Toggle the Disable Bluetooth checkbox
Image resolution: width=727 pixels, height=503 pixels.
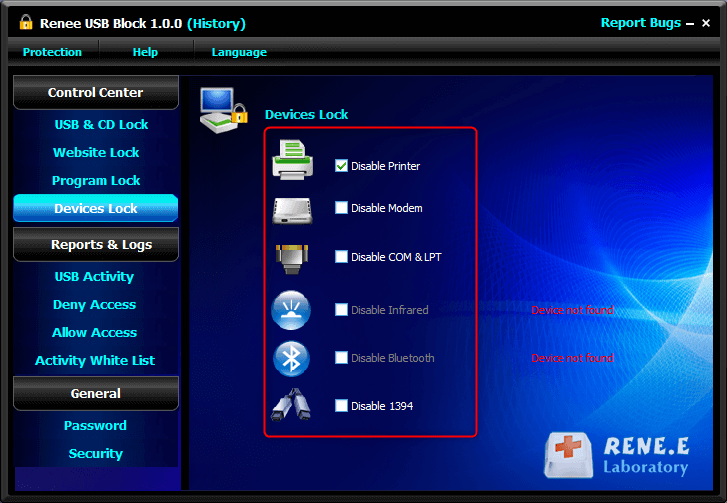pyautogui.click(x=341, y=358)
